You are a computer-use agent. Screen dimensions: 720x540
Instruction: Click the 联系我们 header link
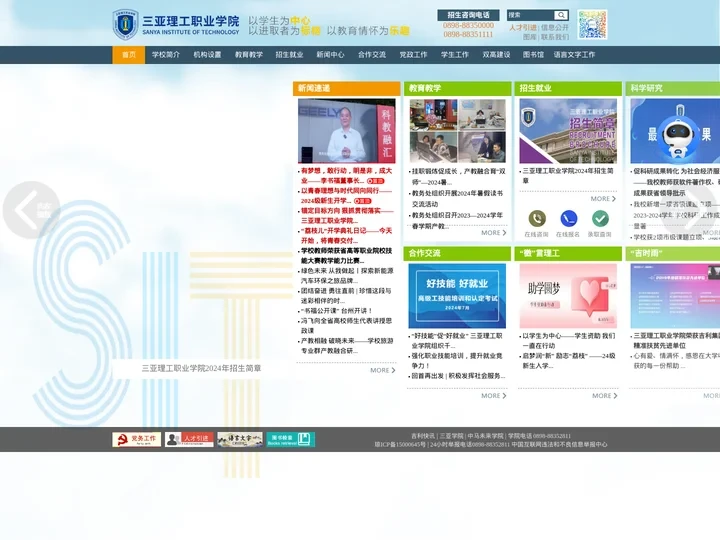pyautogui.click(x=555, y=37)
